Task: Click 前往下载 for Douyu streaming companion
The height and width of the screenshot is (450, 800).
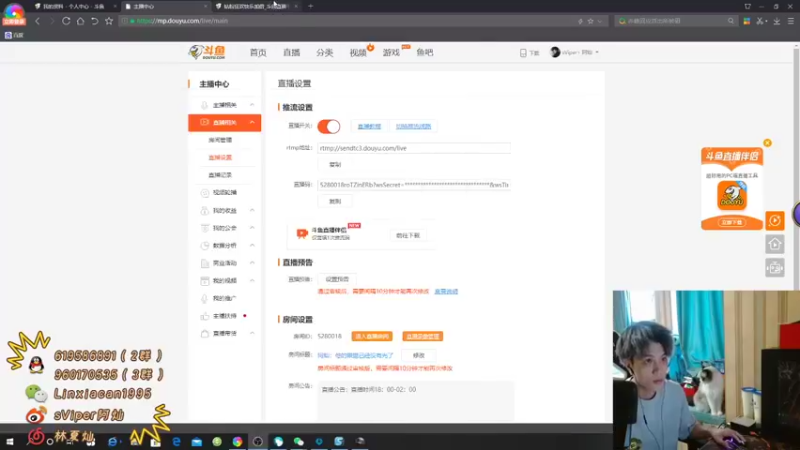Action: click(408, 235)
